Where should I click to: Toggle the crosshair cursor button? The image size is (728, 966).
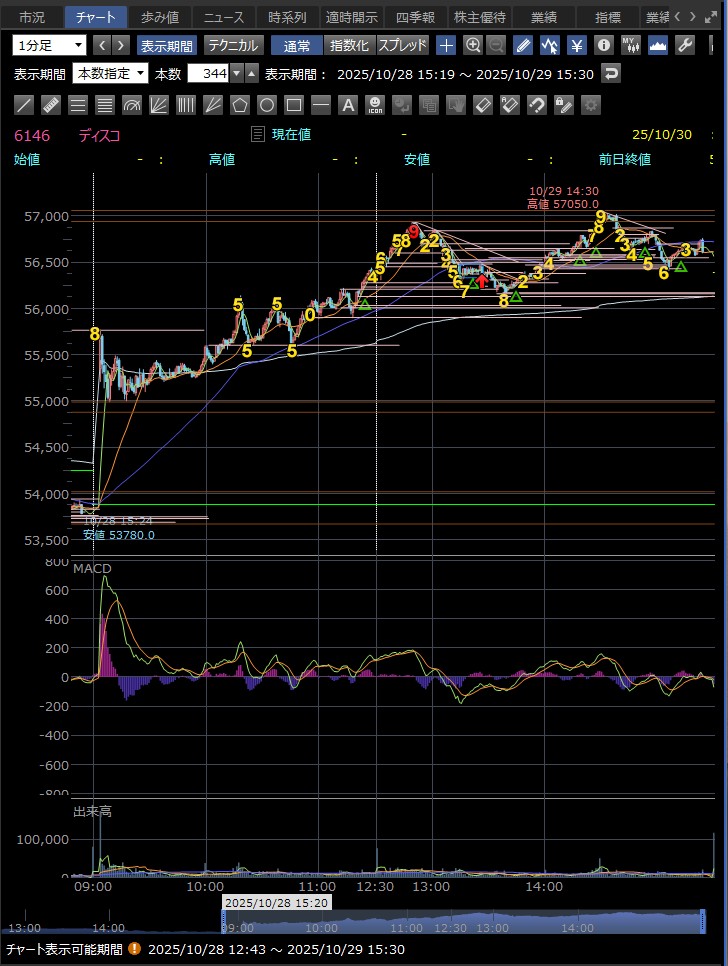tap(446, 45)
